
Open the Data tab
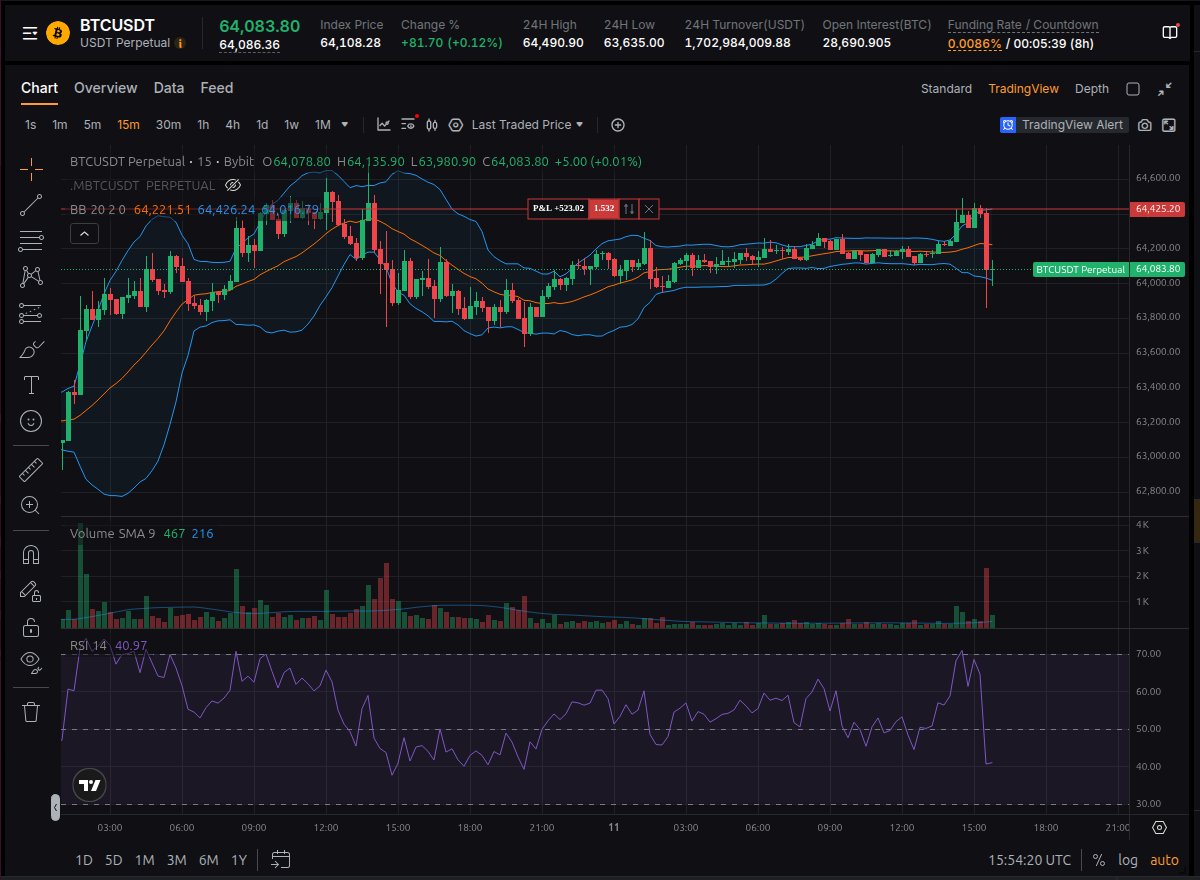tap(169, 88)
